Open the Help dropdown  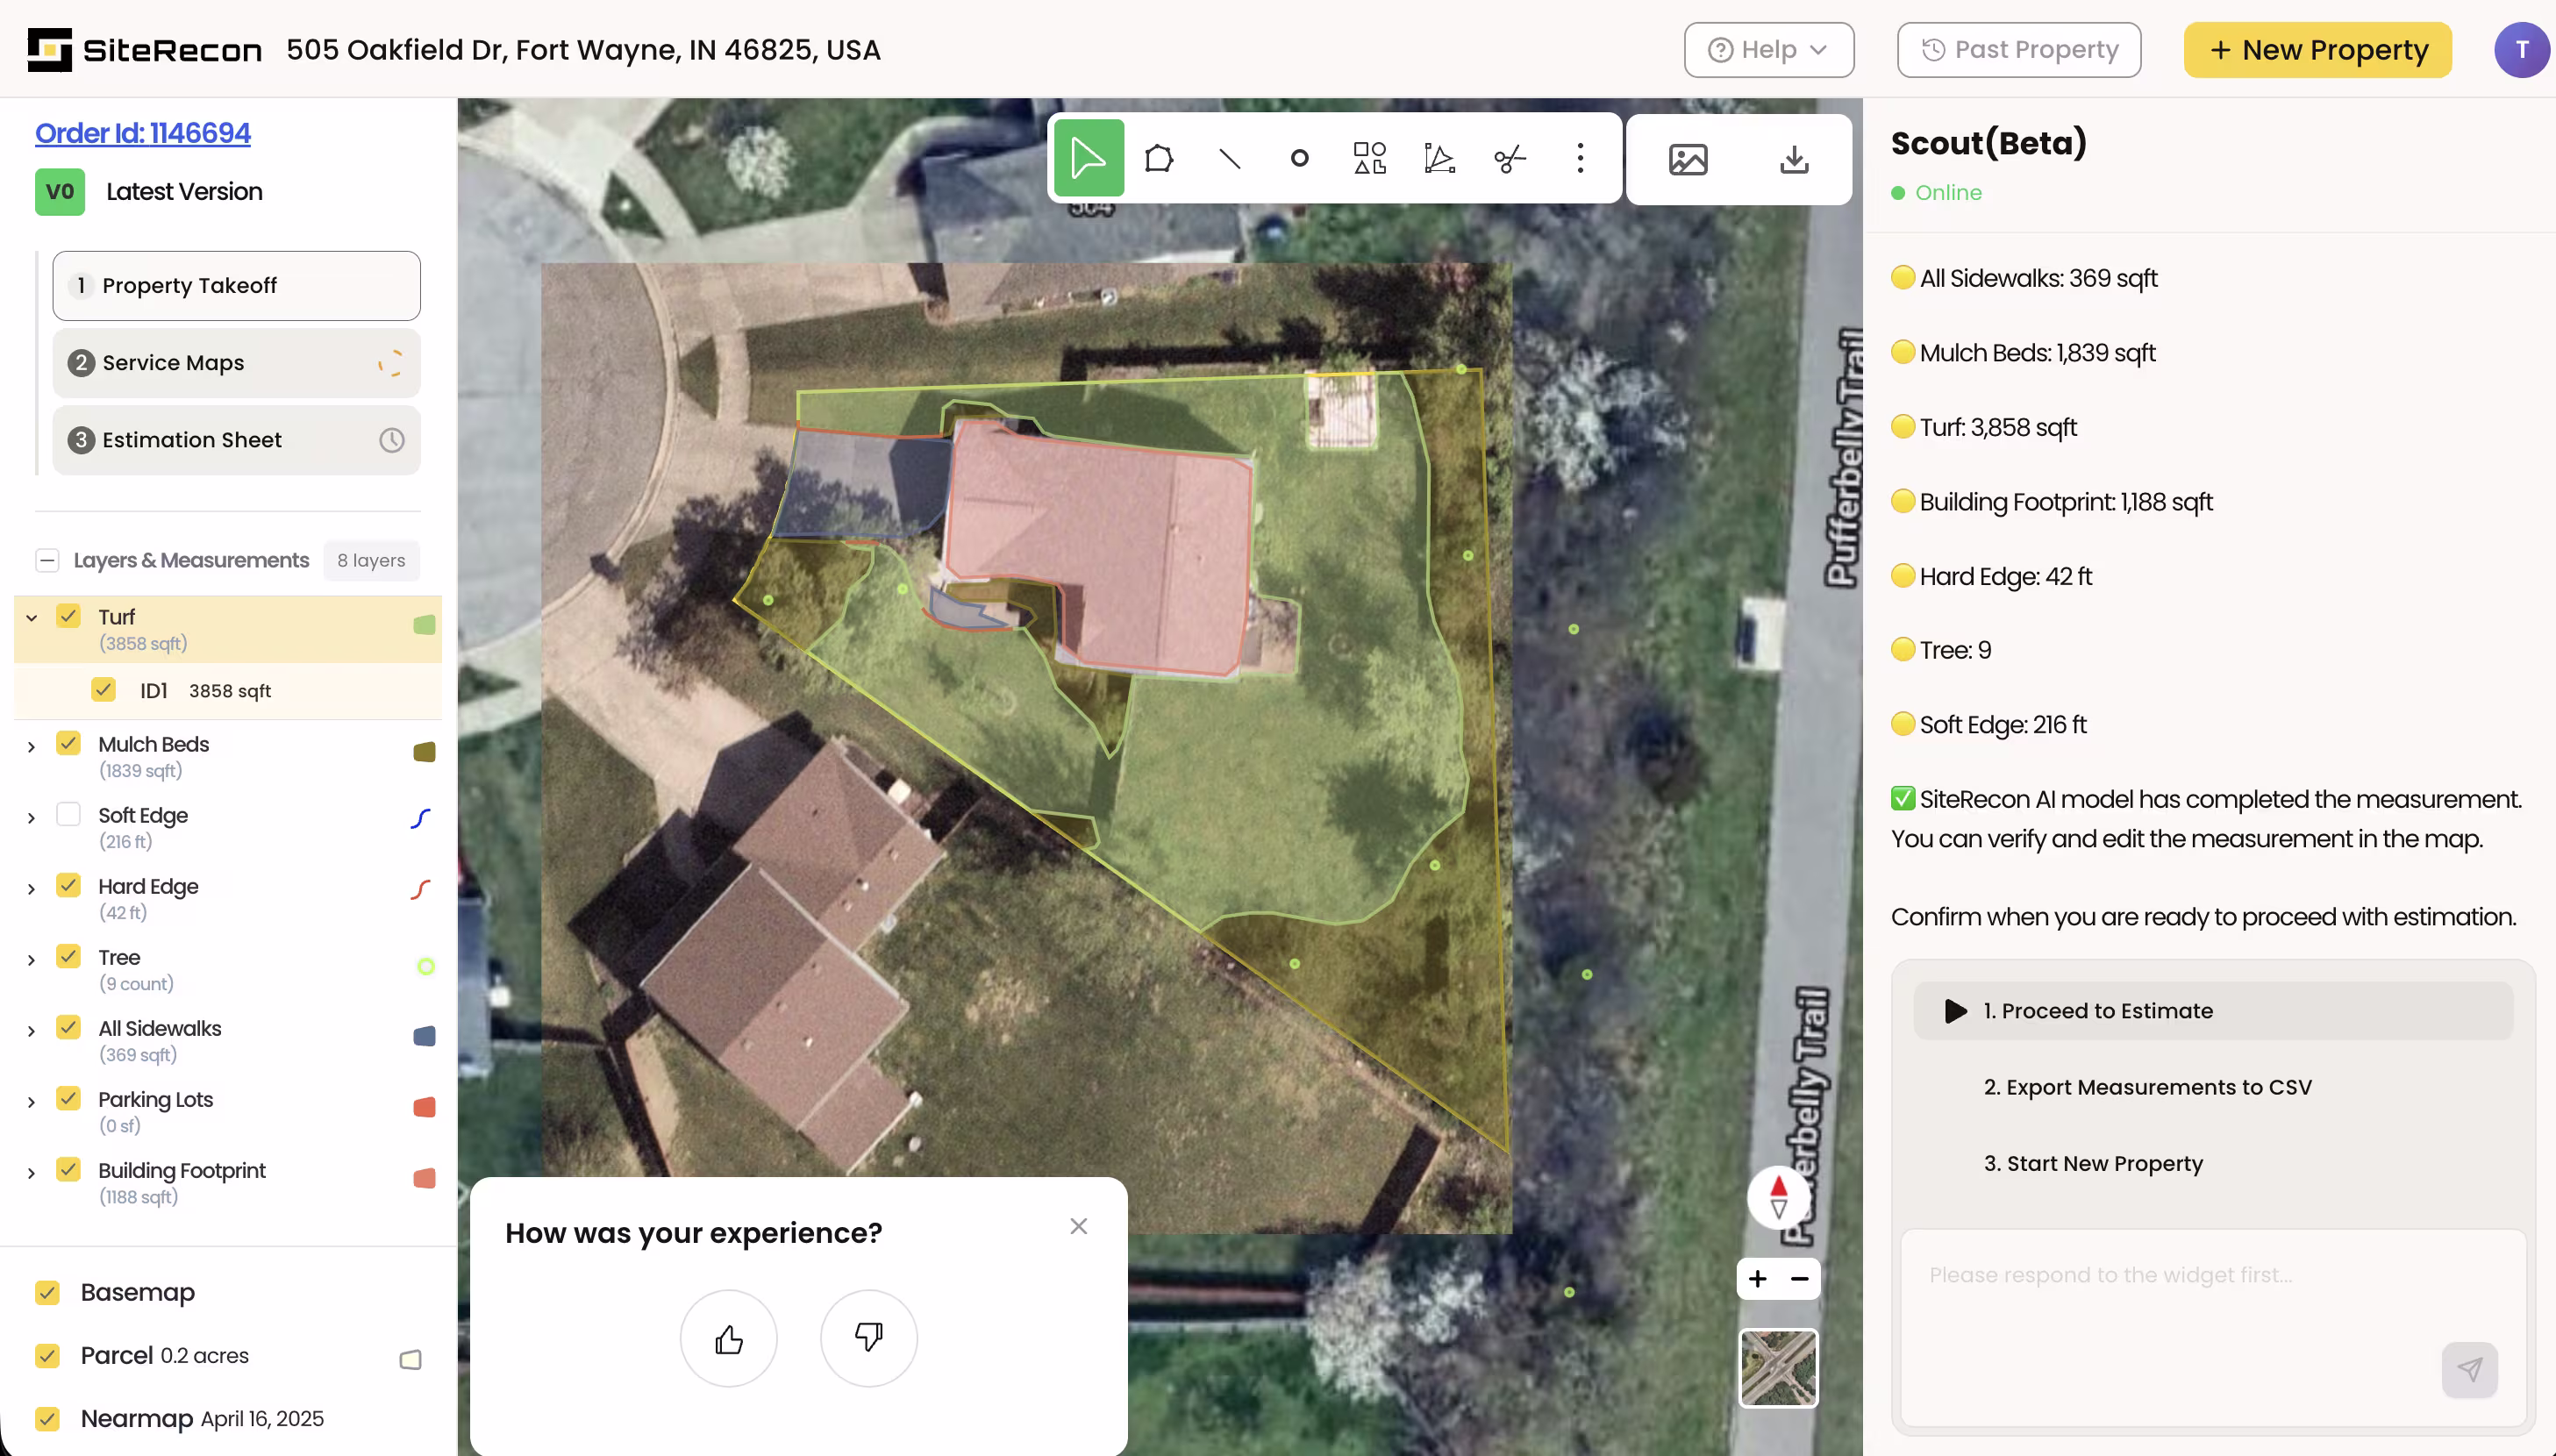tap(1768, 50)
